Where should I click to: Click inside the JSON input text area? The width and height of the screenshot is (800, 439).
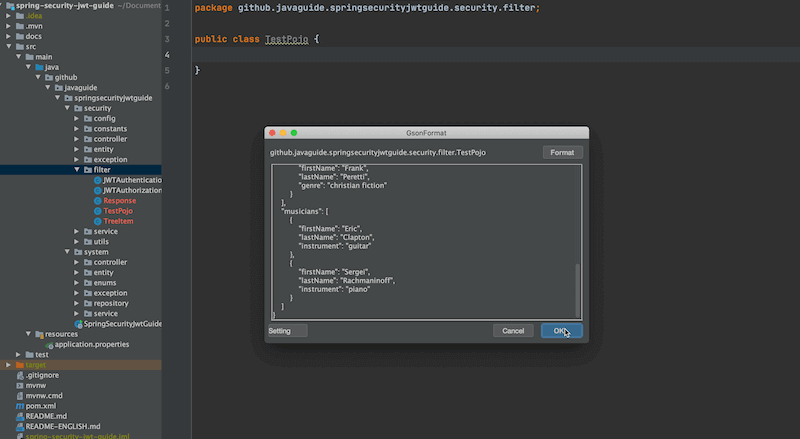450,230
